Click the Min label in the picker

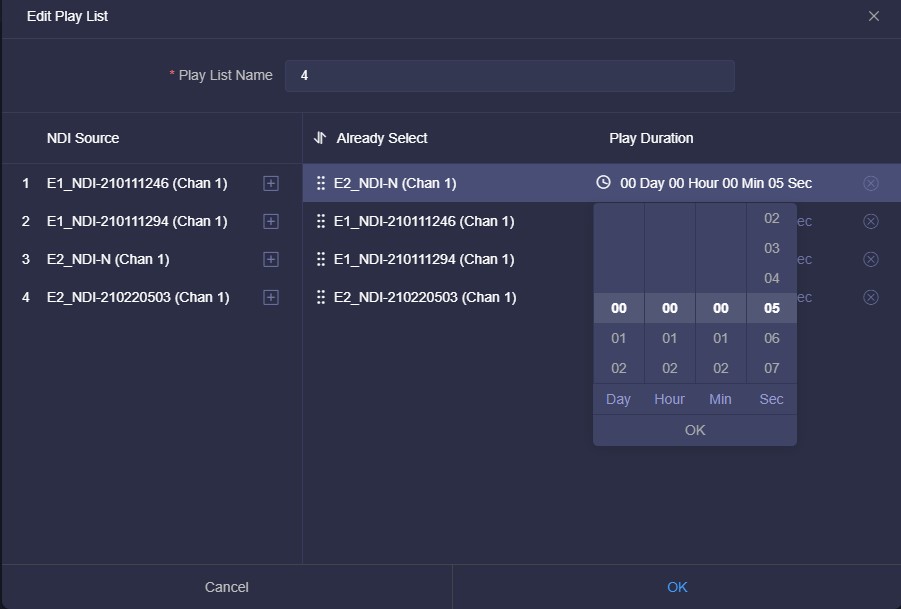tap(720, 399)
